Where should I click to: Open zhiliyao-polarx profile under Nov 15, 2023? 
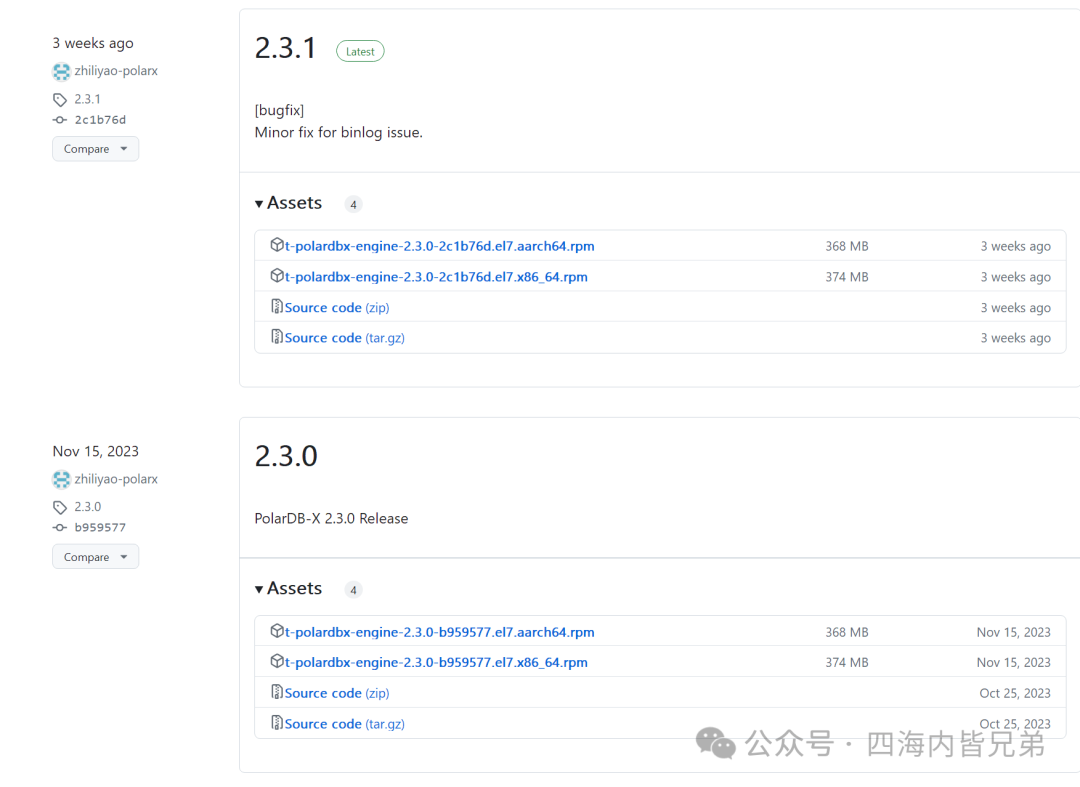coord(116,479)
